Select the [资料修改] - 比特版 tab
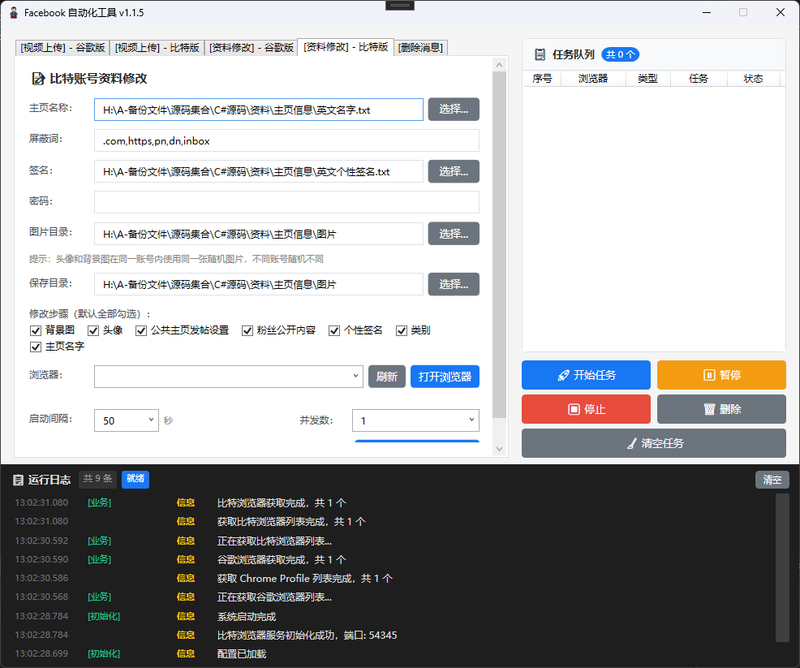This screenshot has height=668, width=800. (346, 47)
